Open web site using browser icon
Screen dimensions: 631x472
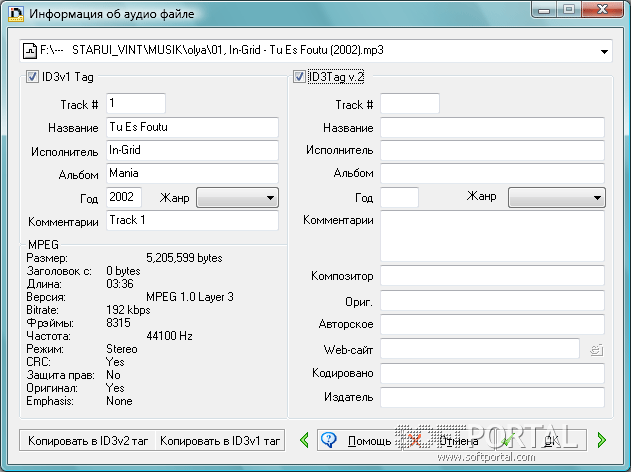click(596, 350)
